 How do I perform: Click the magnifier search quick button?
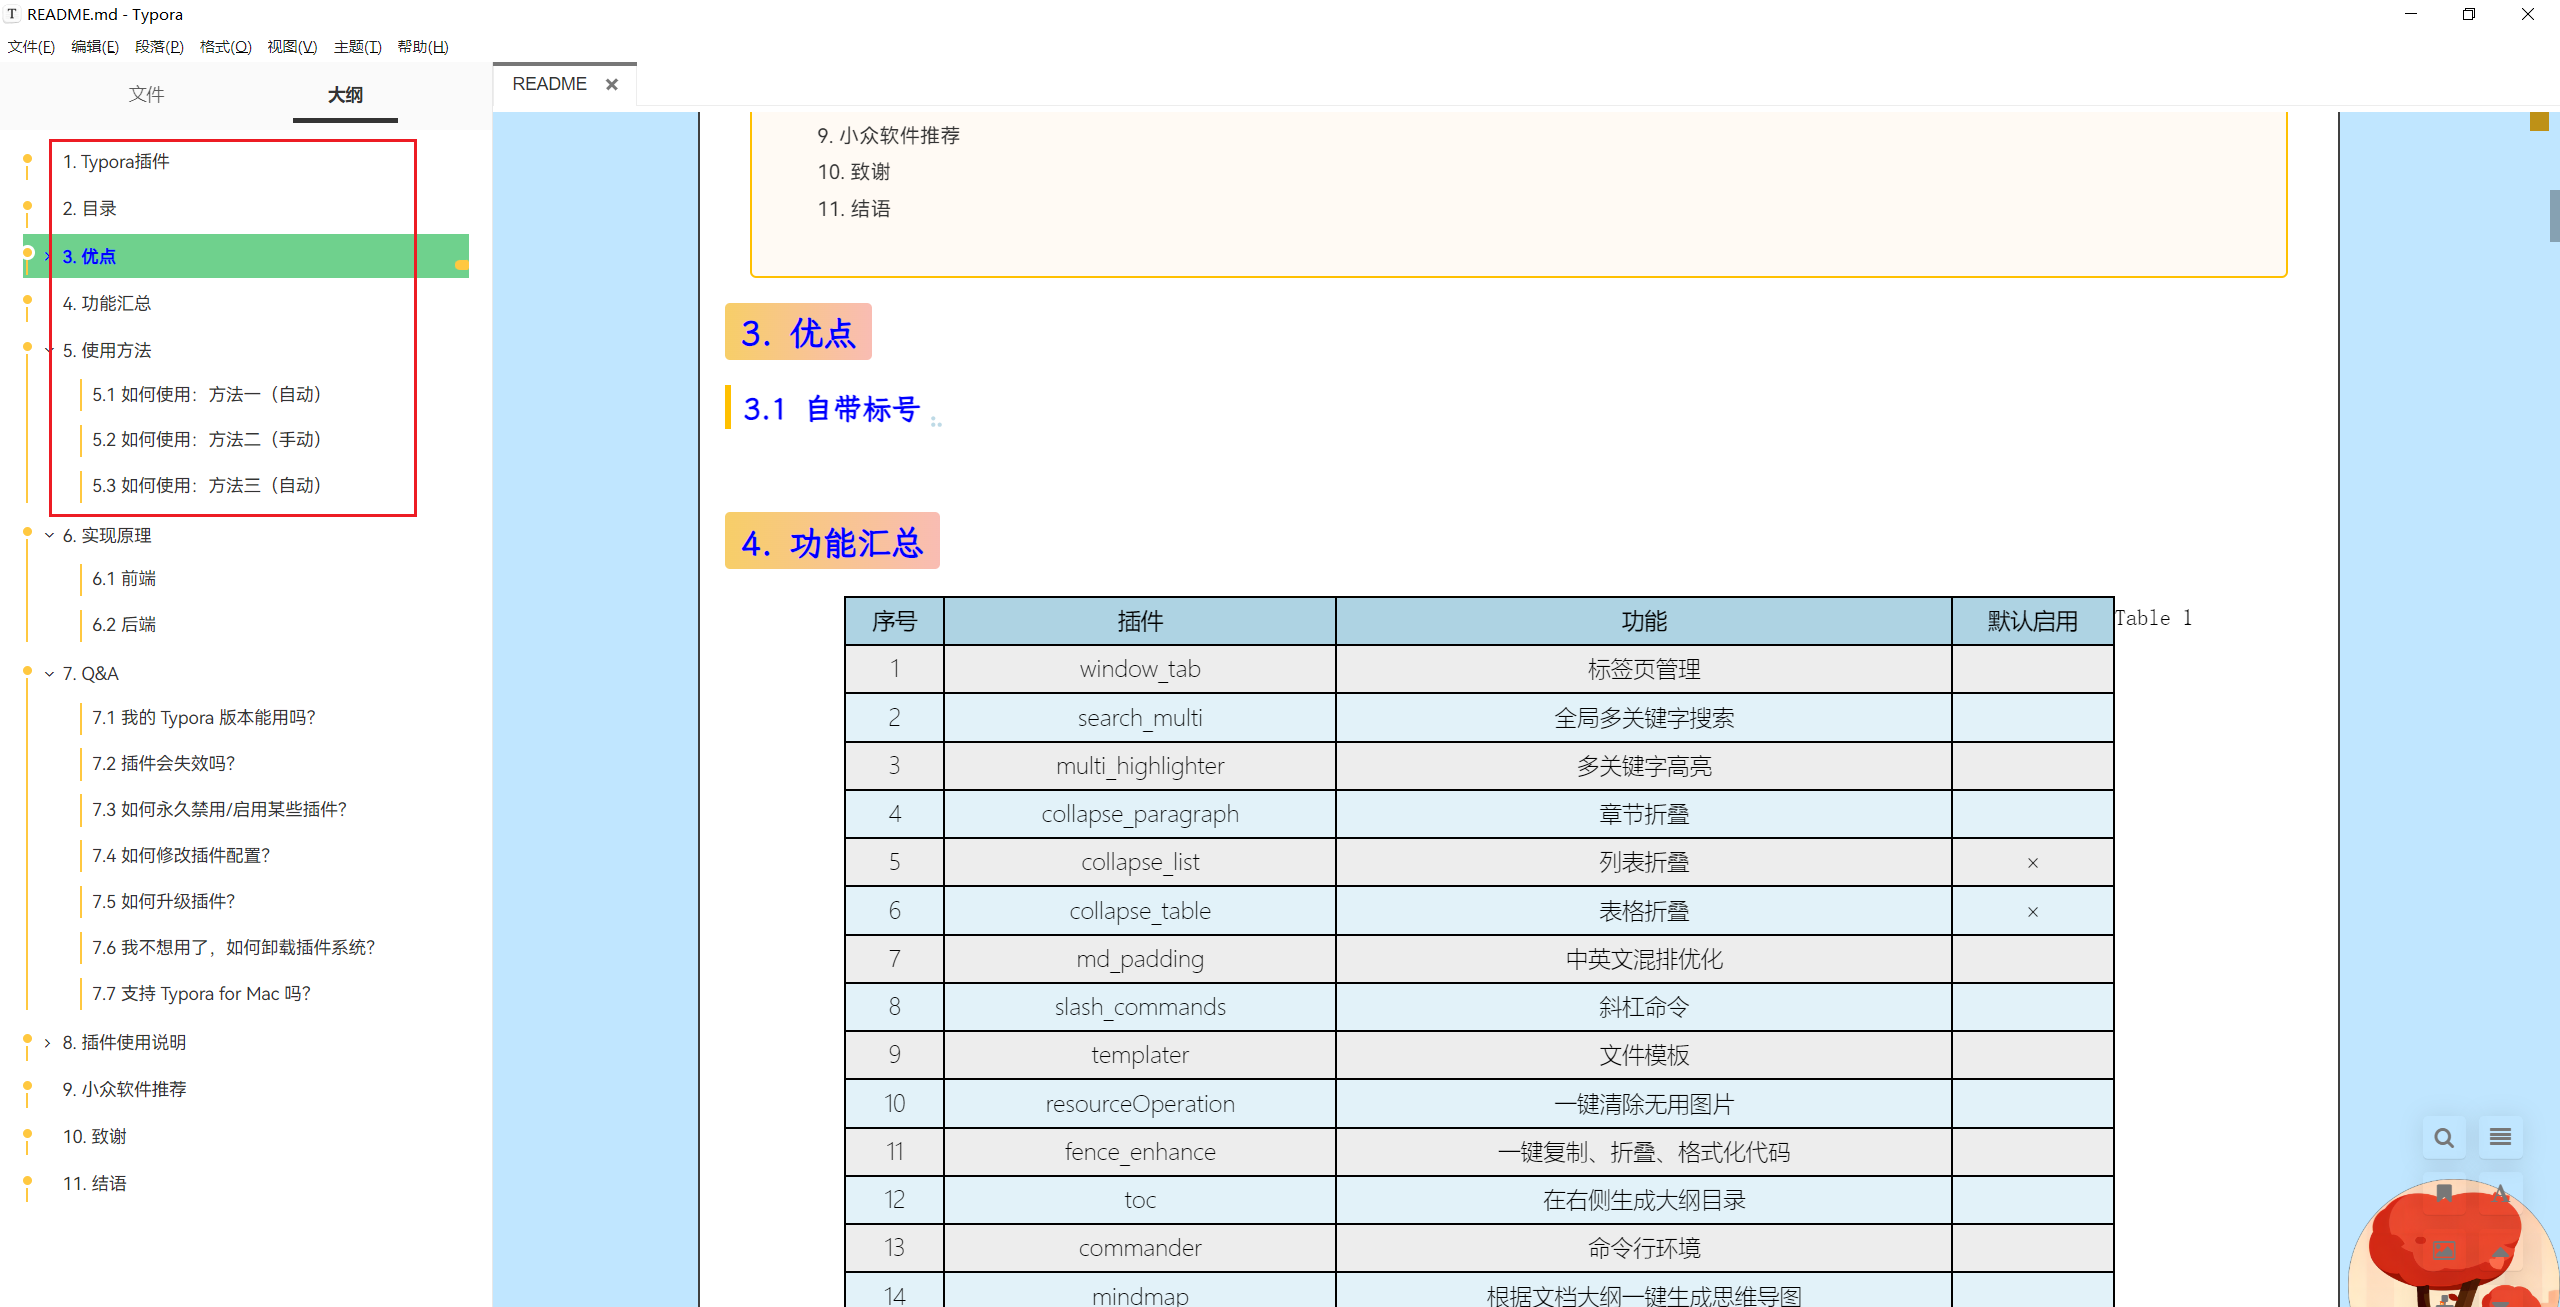(x=2444, y=1138)
